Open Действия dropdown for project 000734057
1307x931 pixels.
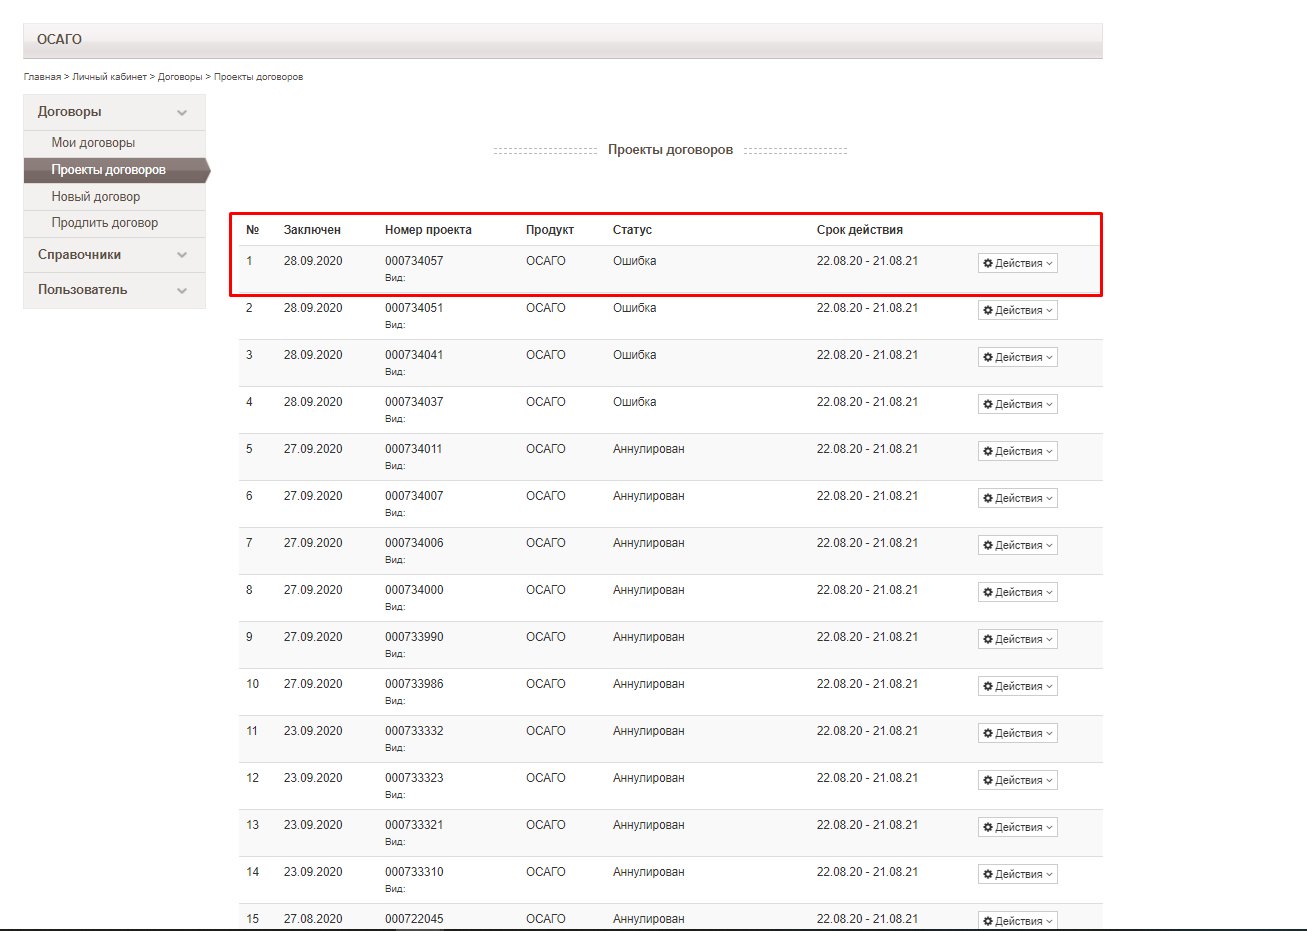click(x=1017, y=263)
